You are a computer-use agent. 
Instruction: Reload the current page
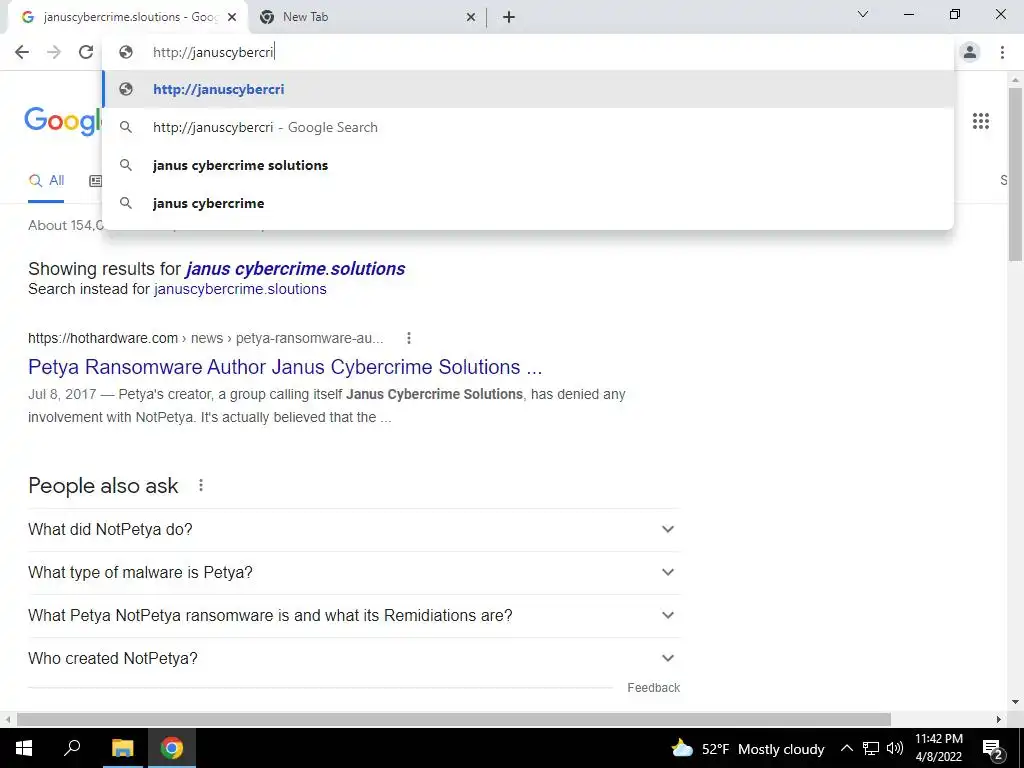86,52
